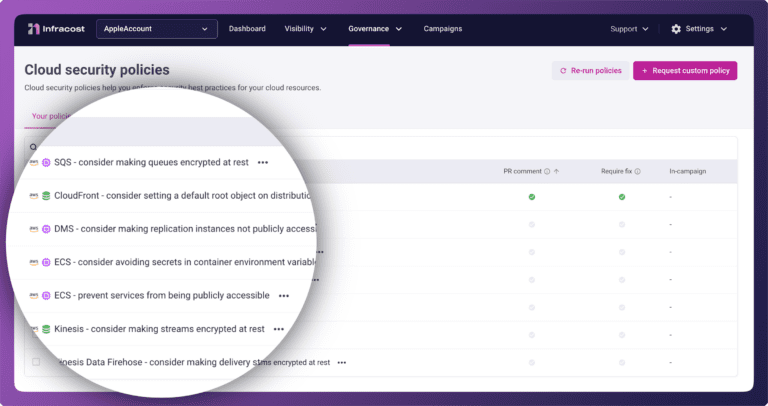This screenshot has width=768, height=406.
Task: Click the Re-run policies button
Action: [x=590, y=71]
